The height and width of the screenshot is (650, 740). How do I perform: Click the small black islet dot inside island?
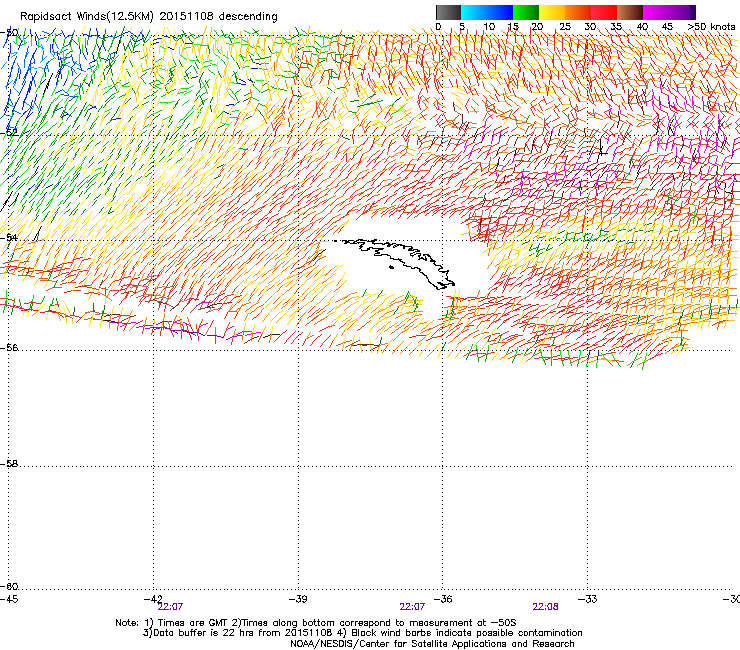point(391,268)
